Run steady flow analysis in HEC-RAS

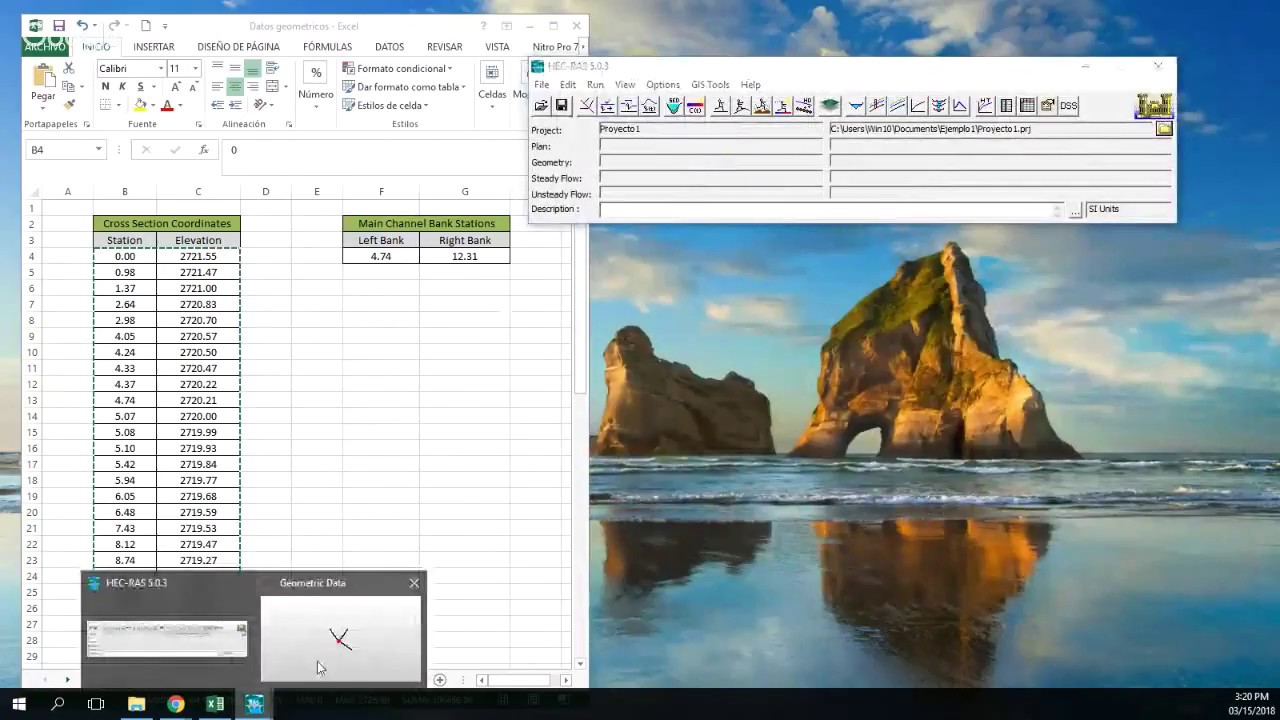point(721,105)
